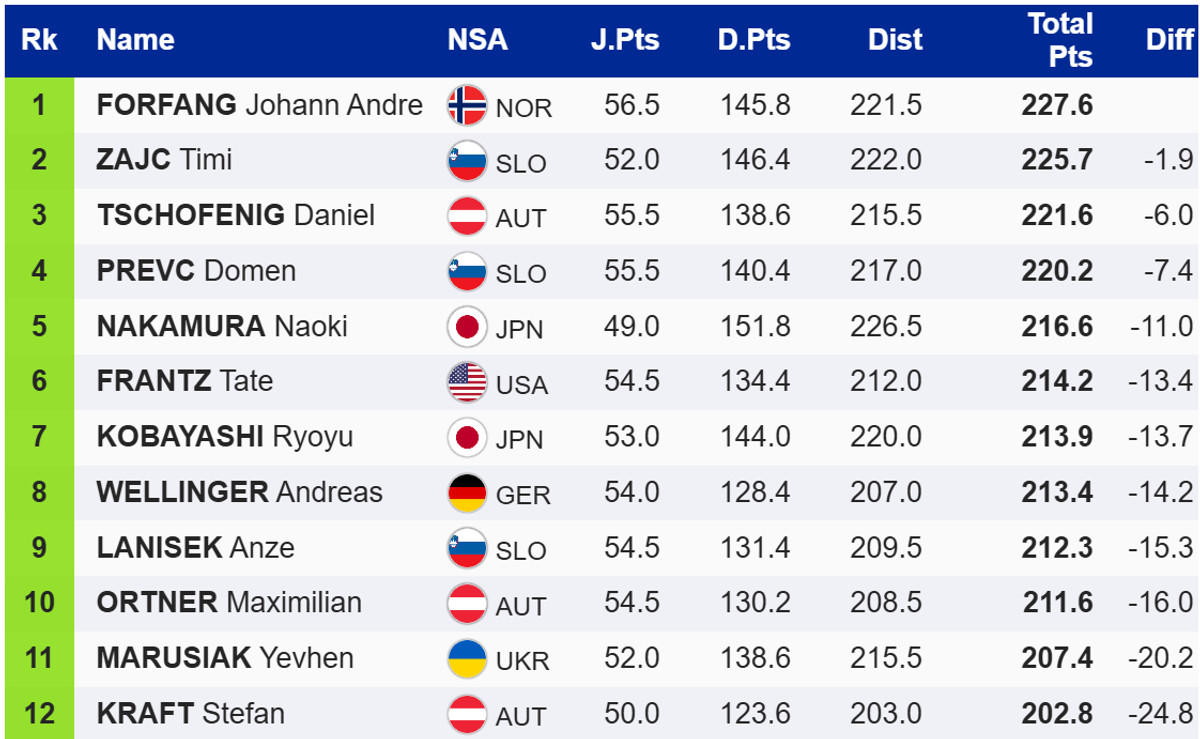Click the Austria flag beside Tschofenig Daniel
This screenshot has width=1200, height=739.
467,216
